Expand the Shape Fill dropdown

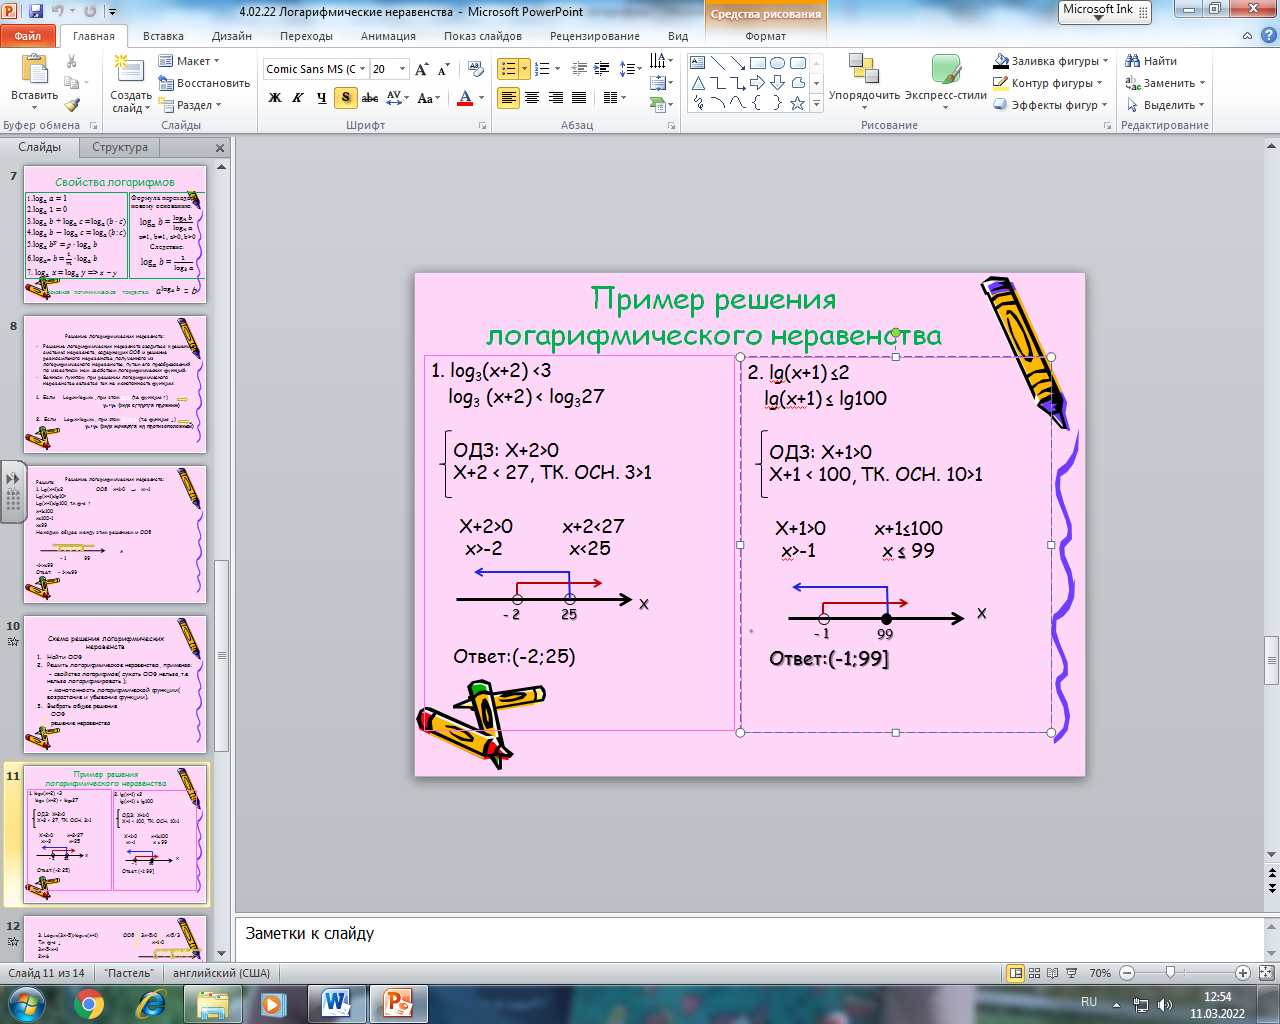1105,61
